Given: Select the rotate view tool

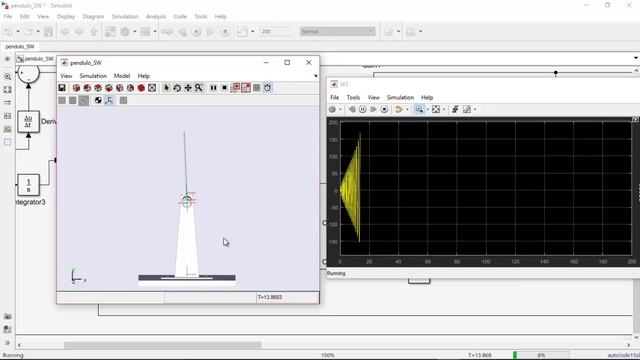Looking at the screenshot, I should [x=177, y=88].
